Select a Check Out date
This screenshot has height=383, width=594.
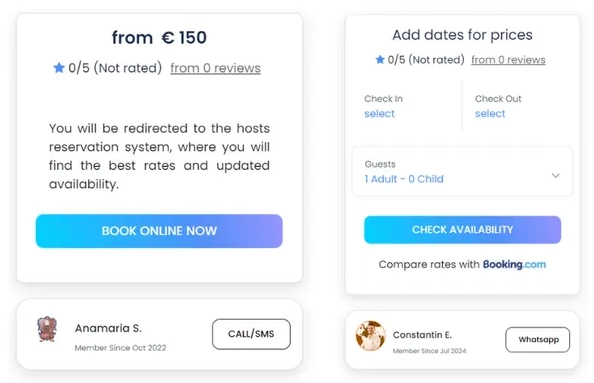(490, 114)
